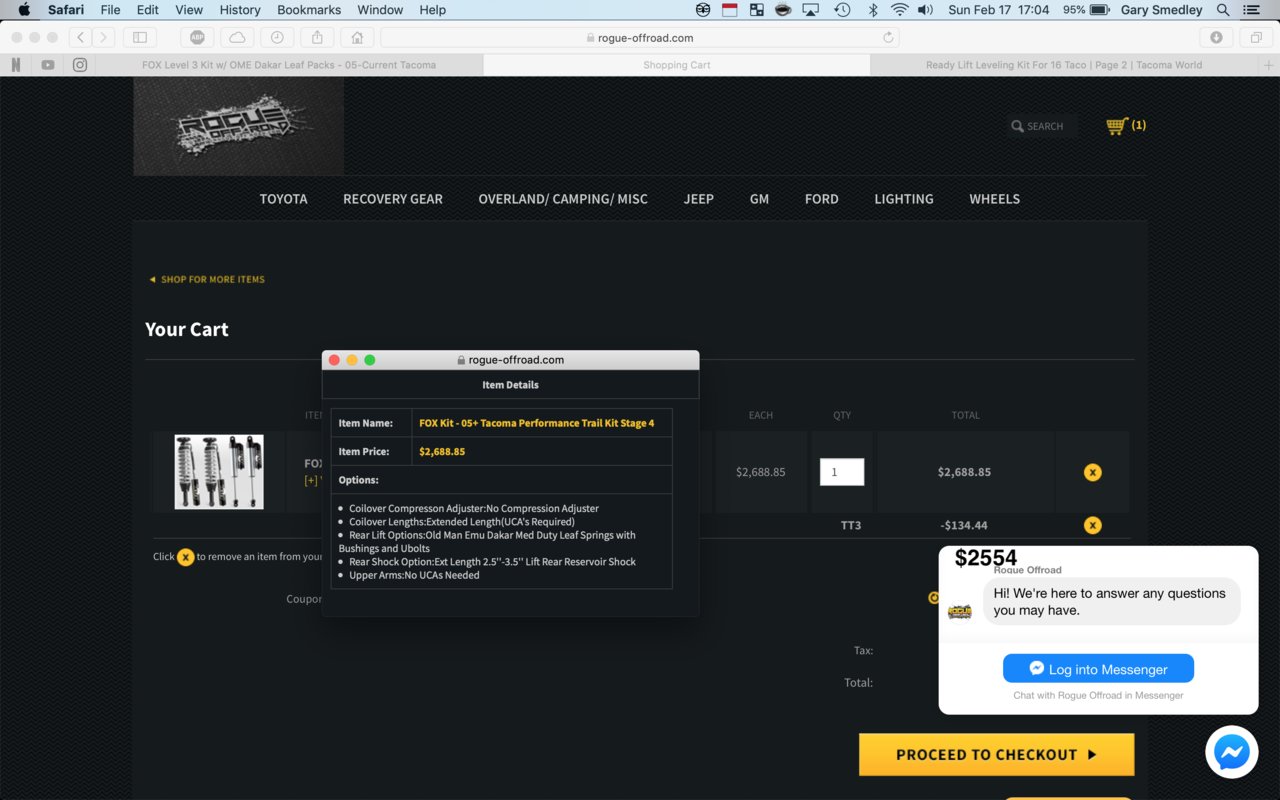Open the AirPlay display menu
Image resolution: width=1280 pixels, height=800 pixels.
pyautogui.click(x=811, y=10)
